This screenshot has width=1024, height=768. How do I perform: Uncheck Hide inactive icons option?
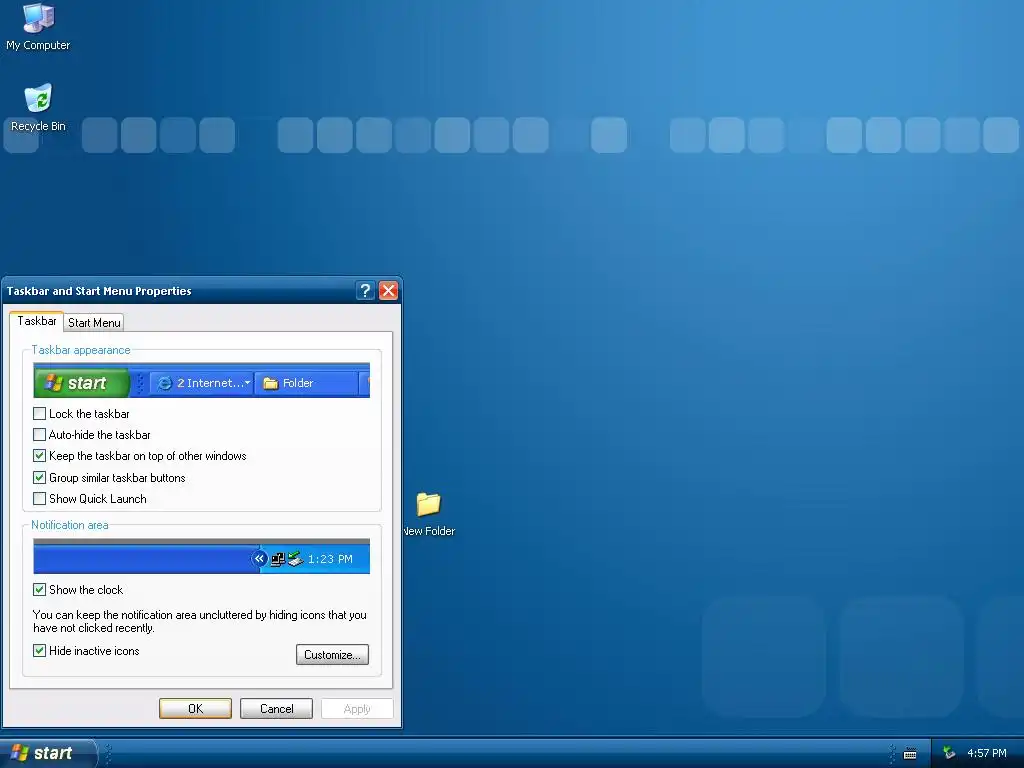[39, 650]
